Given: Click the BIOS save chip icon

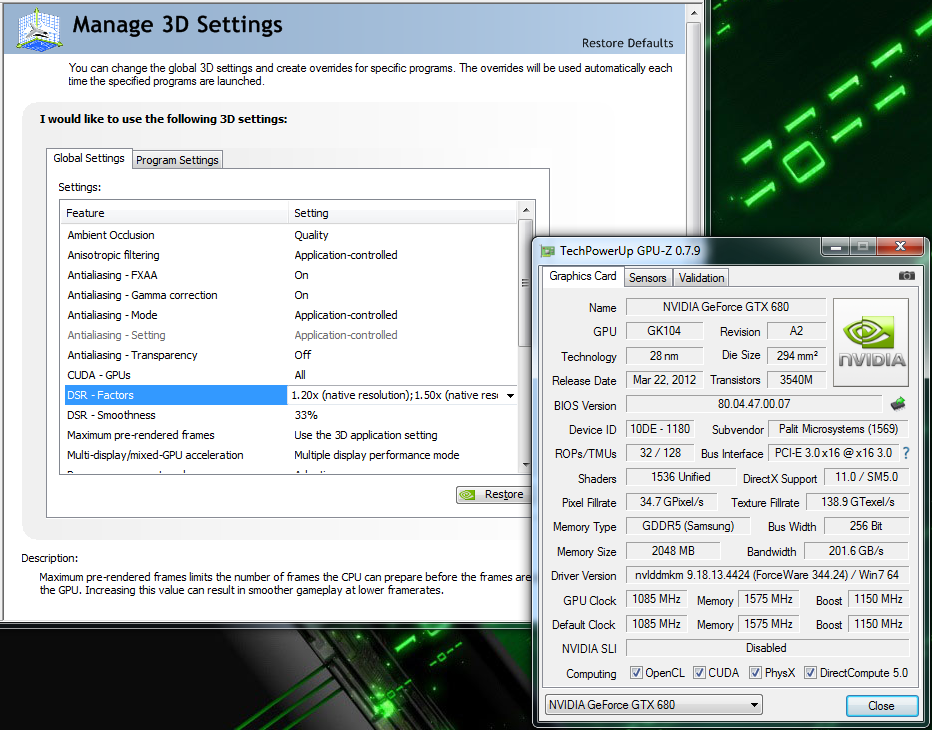Looking at the screenshot, I should [x=898, y=404].
